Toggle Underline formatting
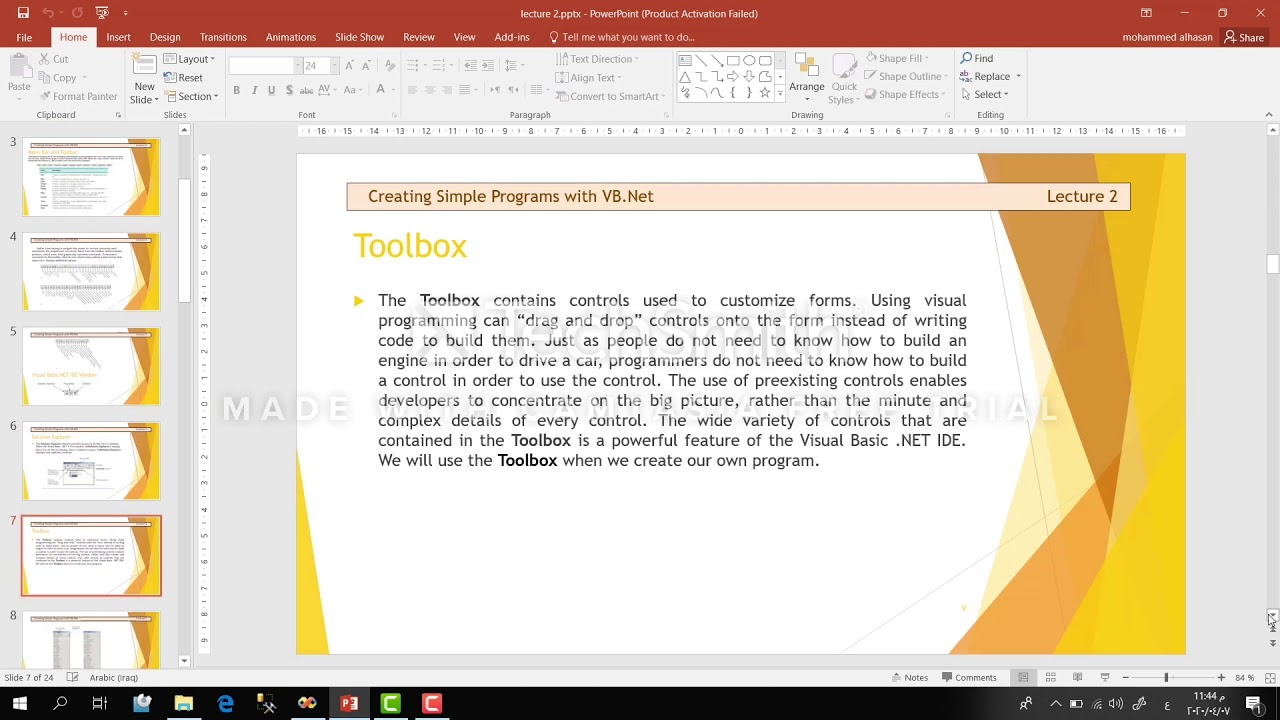Screen dimensions: 1280x720 [271, 90]
